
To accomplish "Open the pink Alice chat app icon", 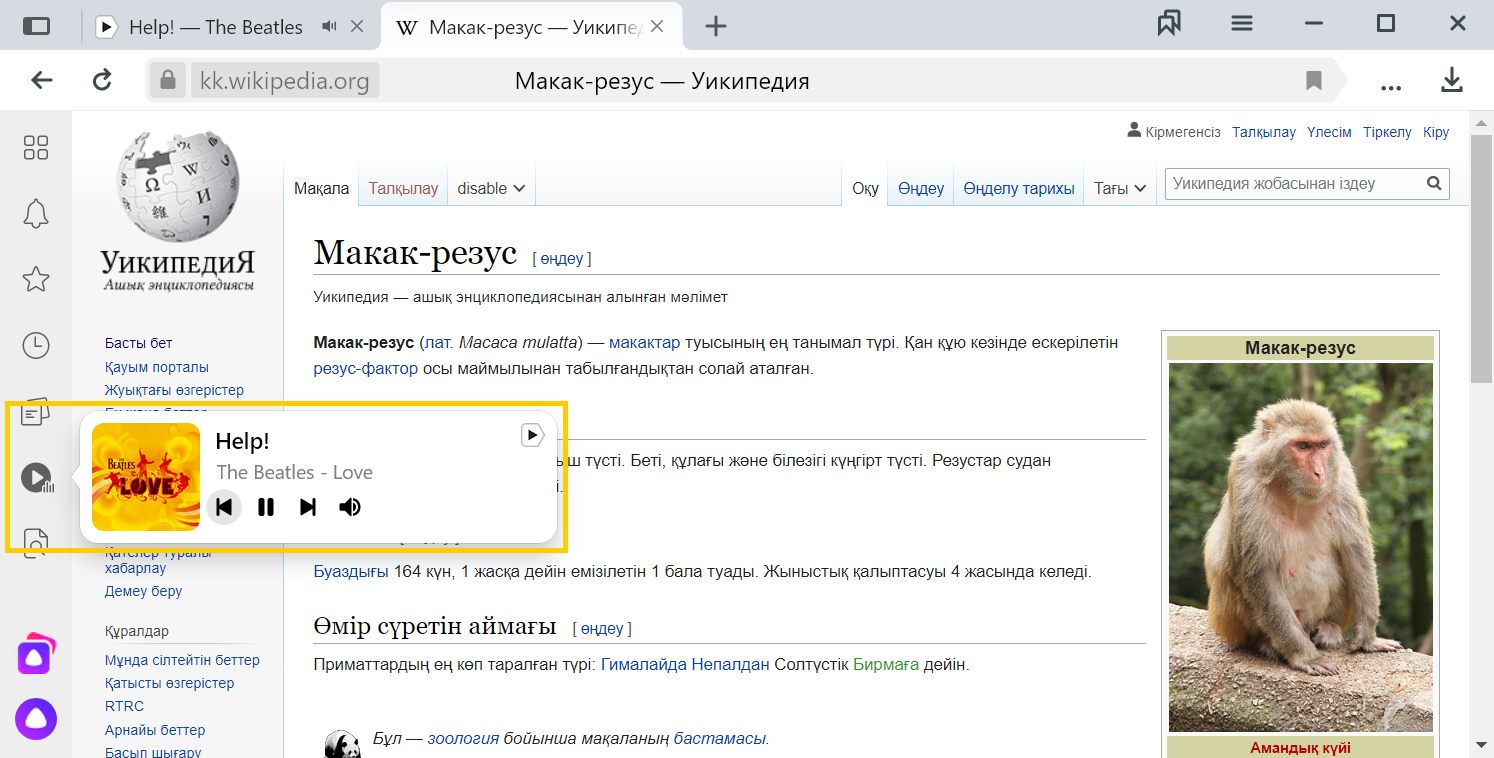I will point(35,654).
